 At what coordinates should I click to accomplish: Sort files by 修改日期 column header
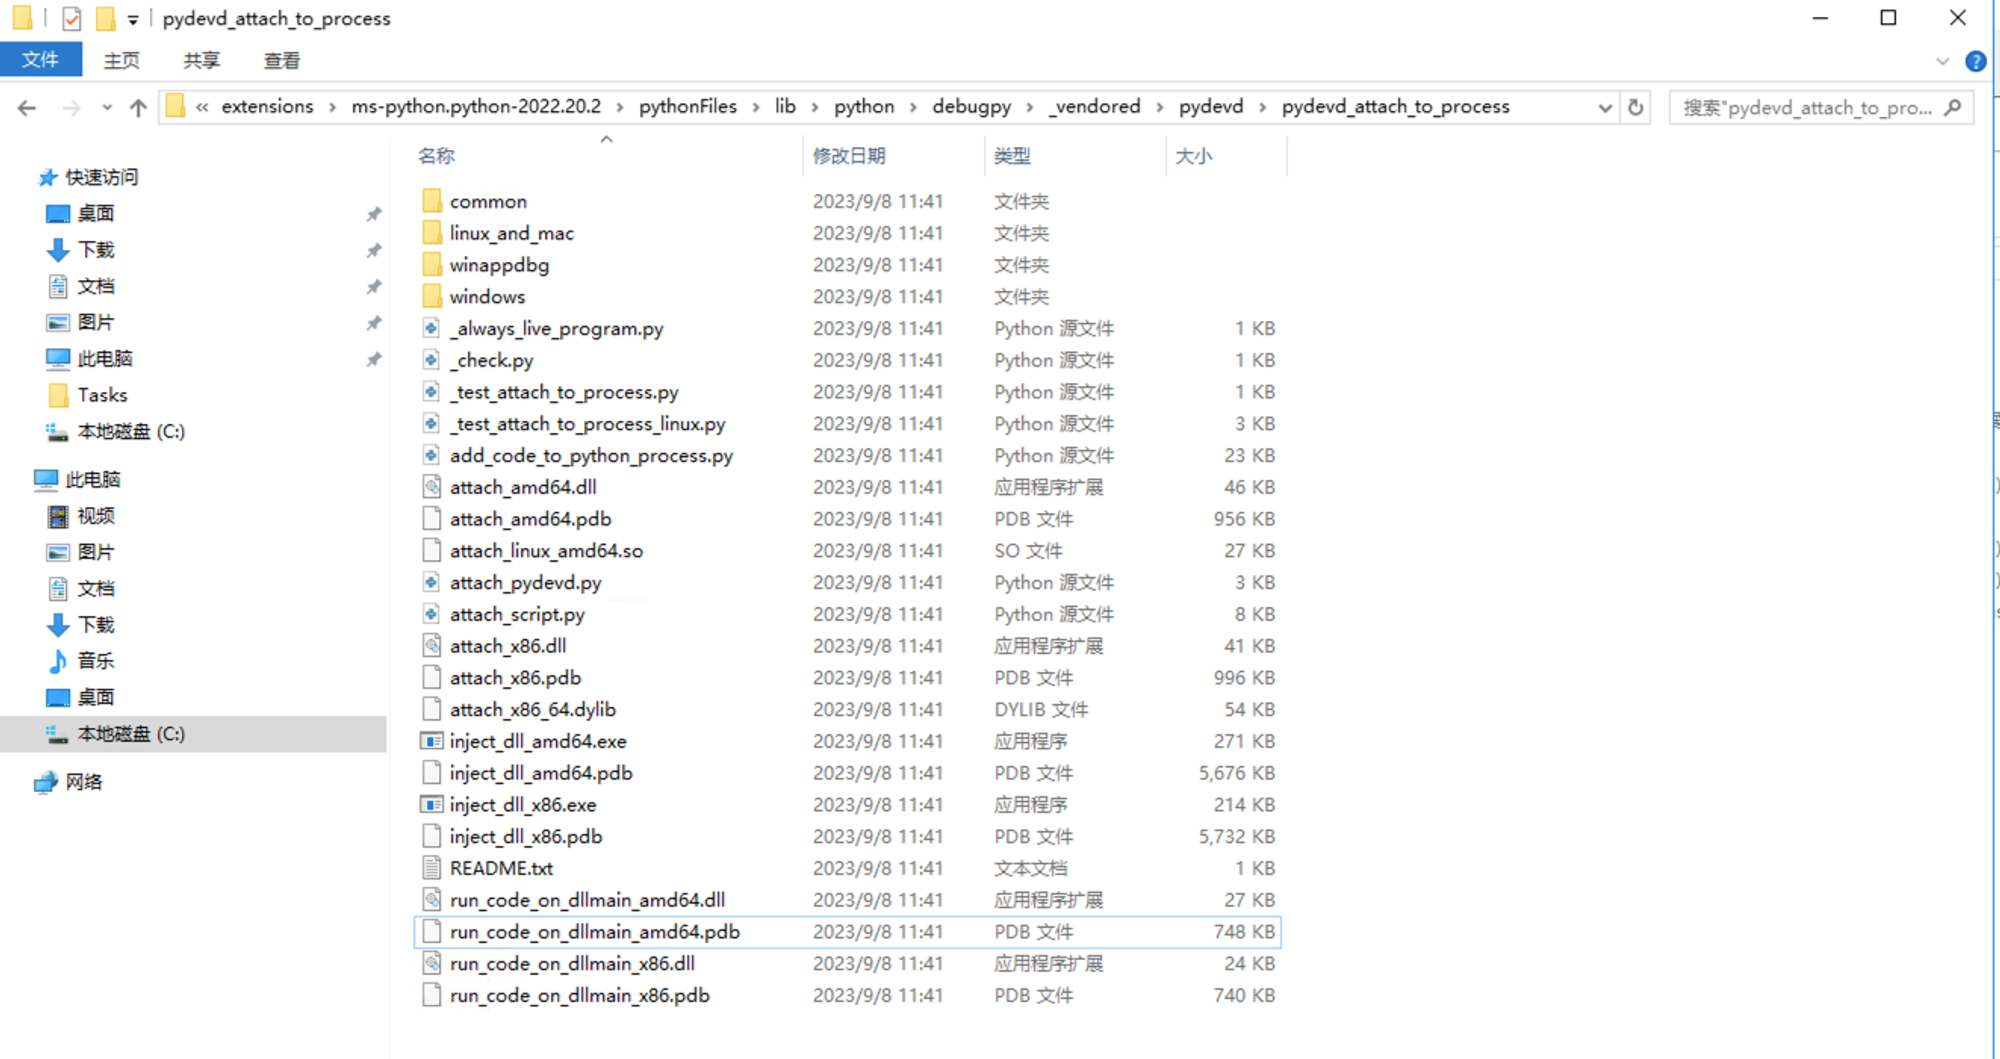click(x=849, y=156)
